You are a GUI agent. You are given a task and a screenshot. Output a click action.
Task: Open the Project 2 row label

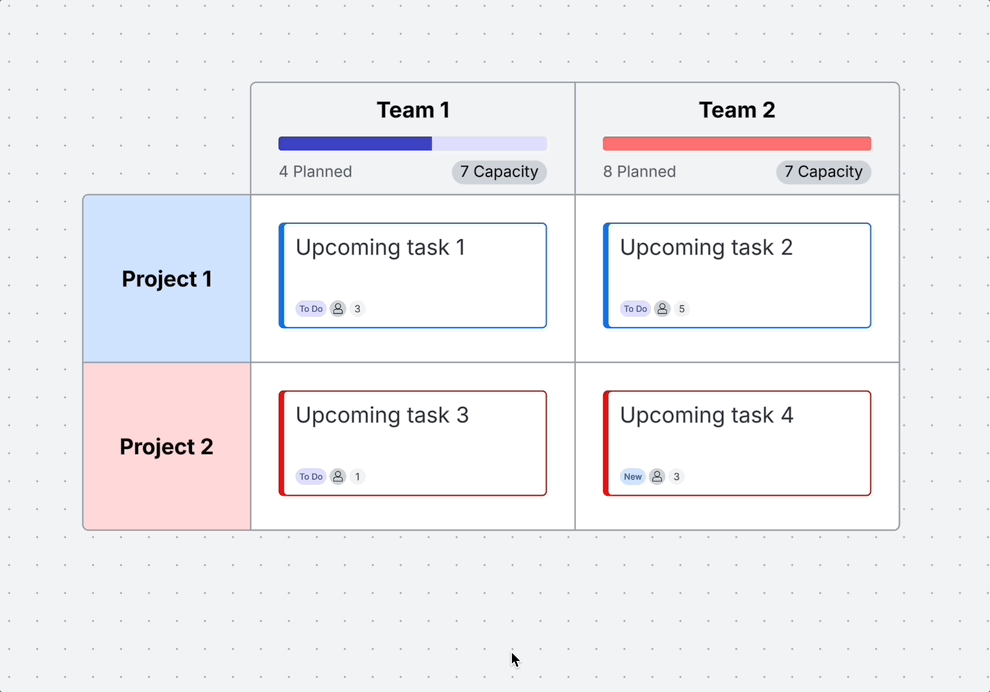pyautogui.click(x=166, y=447)
